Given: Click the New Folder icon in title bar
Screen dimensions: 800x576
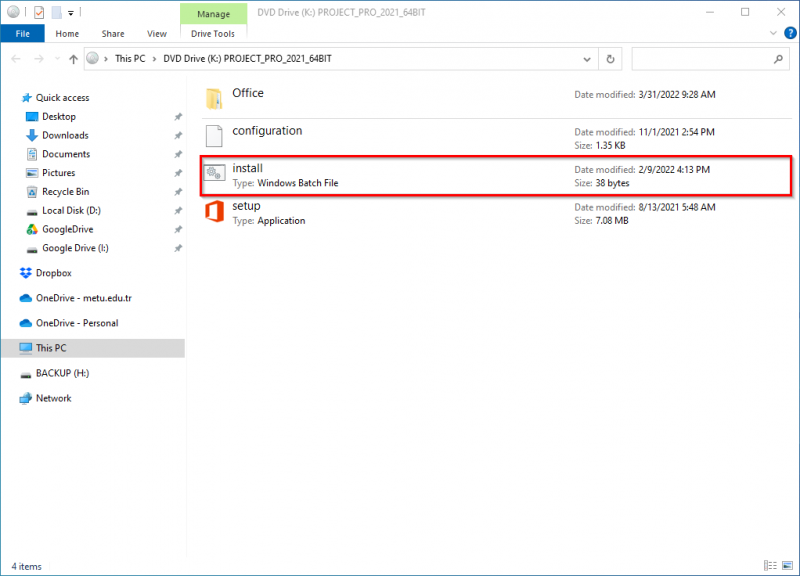Looking at the screenshot, I should 57,12.
